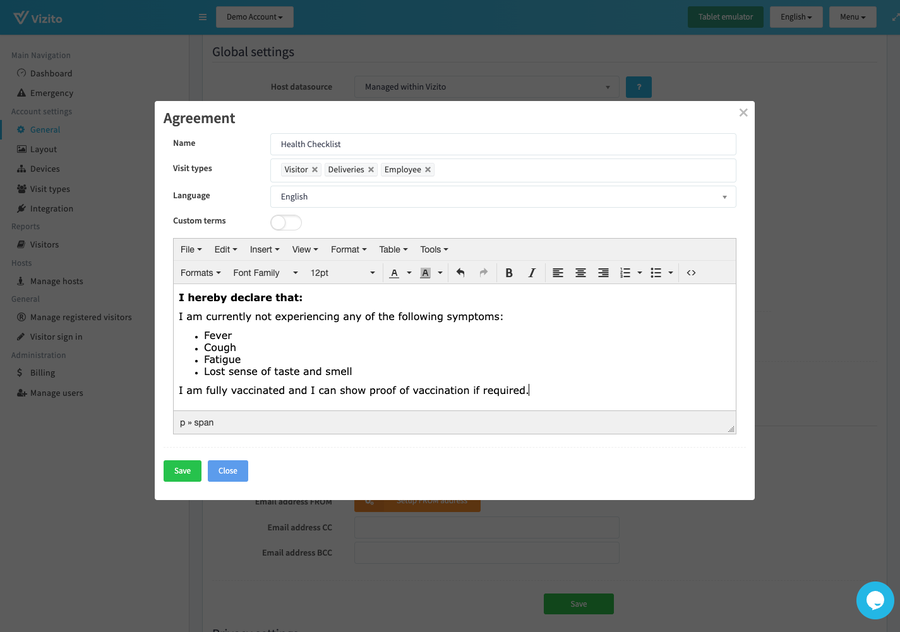Click the undo arrow in editor
900x632 pixels.
pyautogui.click(x=460, y=273)
